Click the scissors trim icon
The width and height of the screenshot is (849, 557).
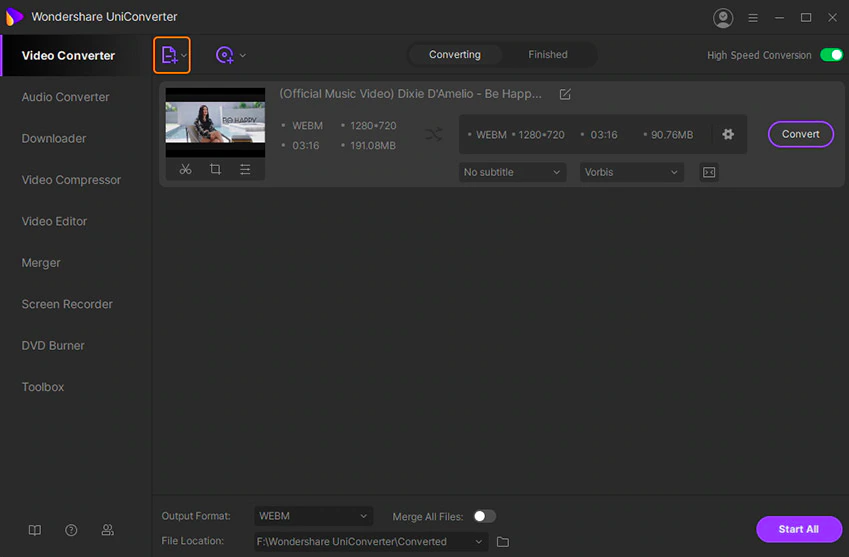[185, 169]
